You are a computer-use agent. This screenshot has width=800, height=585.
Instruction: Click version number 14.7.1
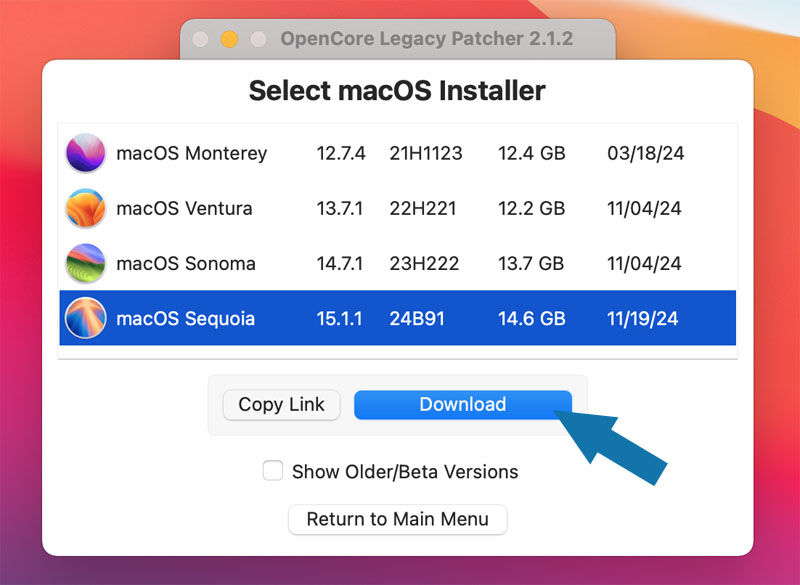[x=341, y=264]
